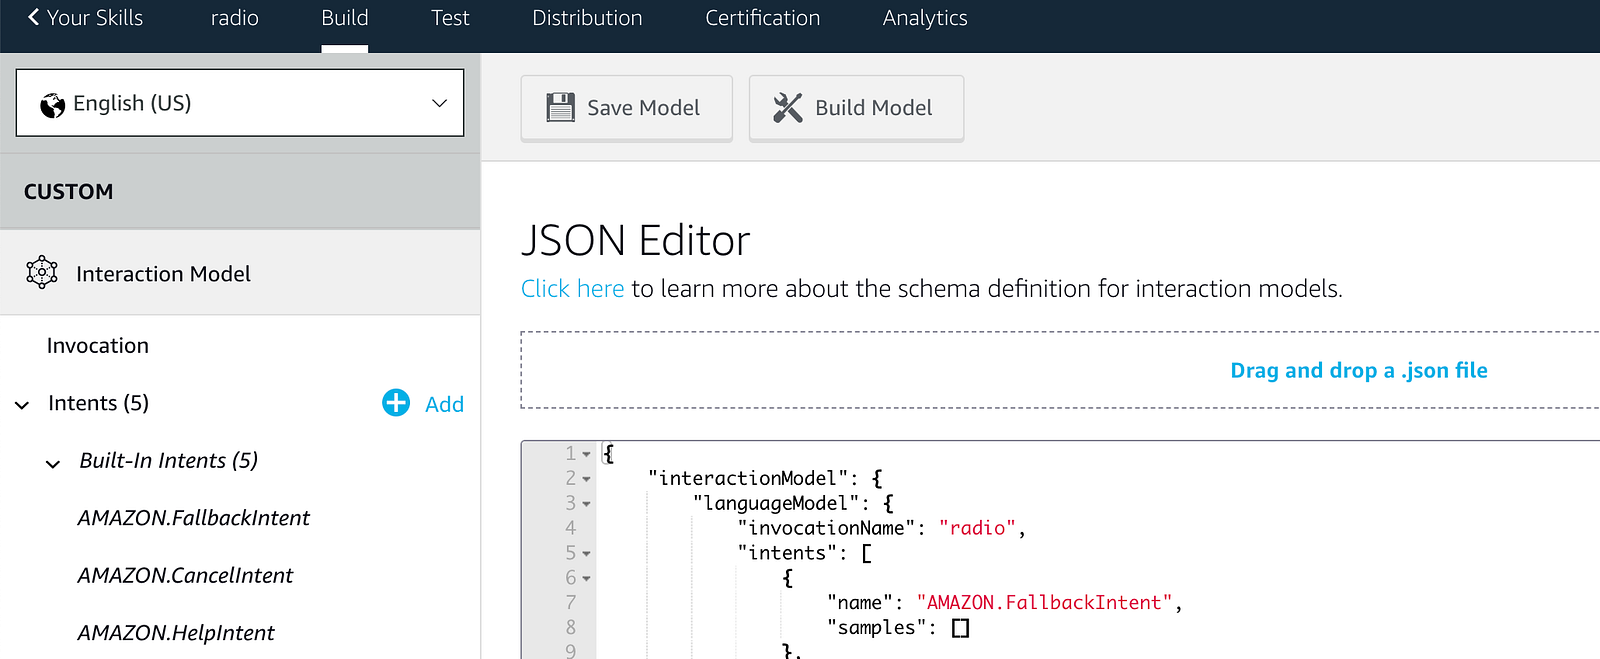The height and width of the screenshot is (659, 1600).
Task: Select Drag and drop a .json file
Action: (x=1358, y=370)
